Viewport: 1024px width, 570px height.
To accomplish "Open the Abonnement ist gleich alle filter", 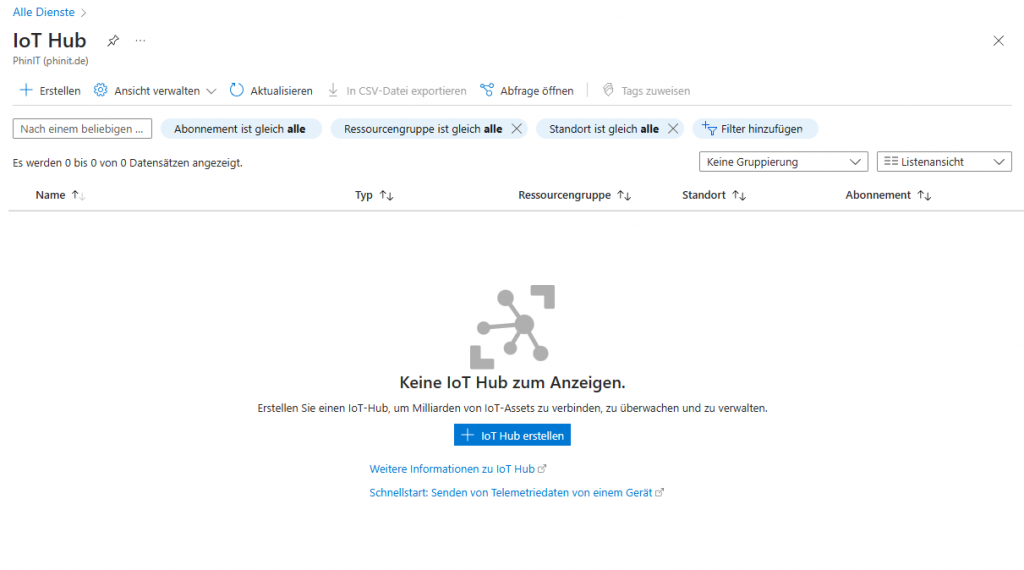I will coord(240,129).
